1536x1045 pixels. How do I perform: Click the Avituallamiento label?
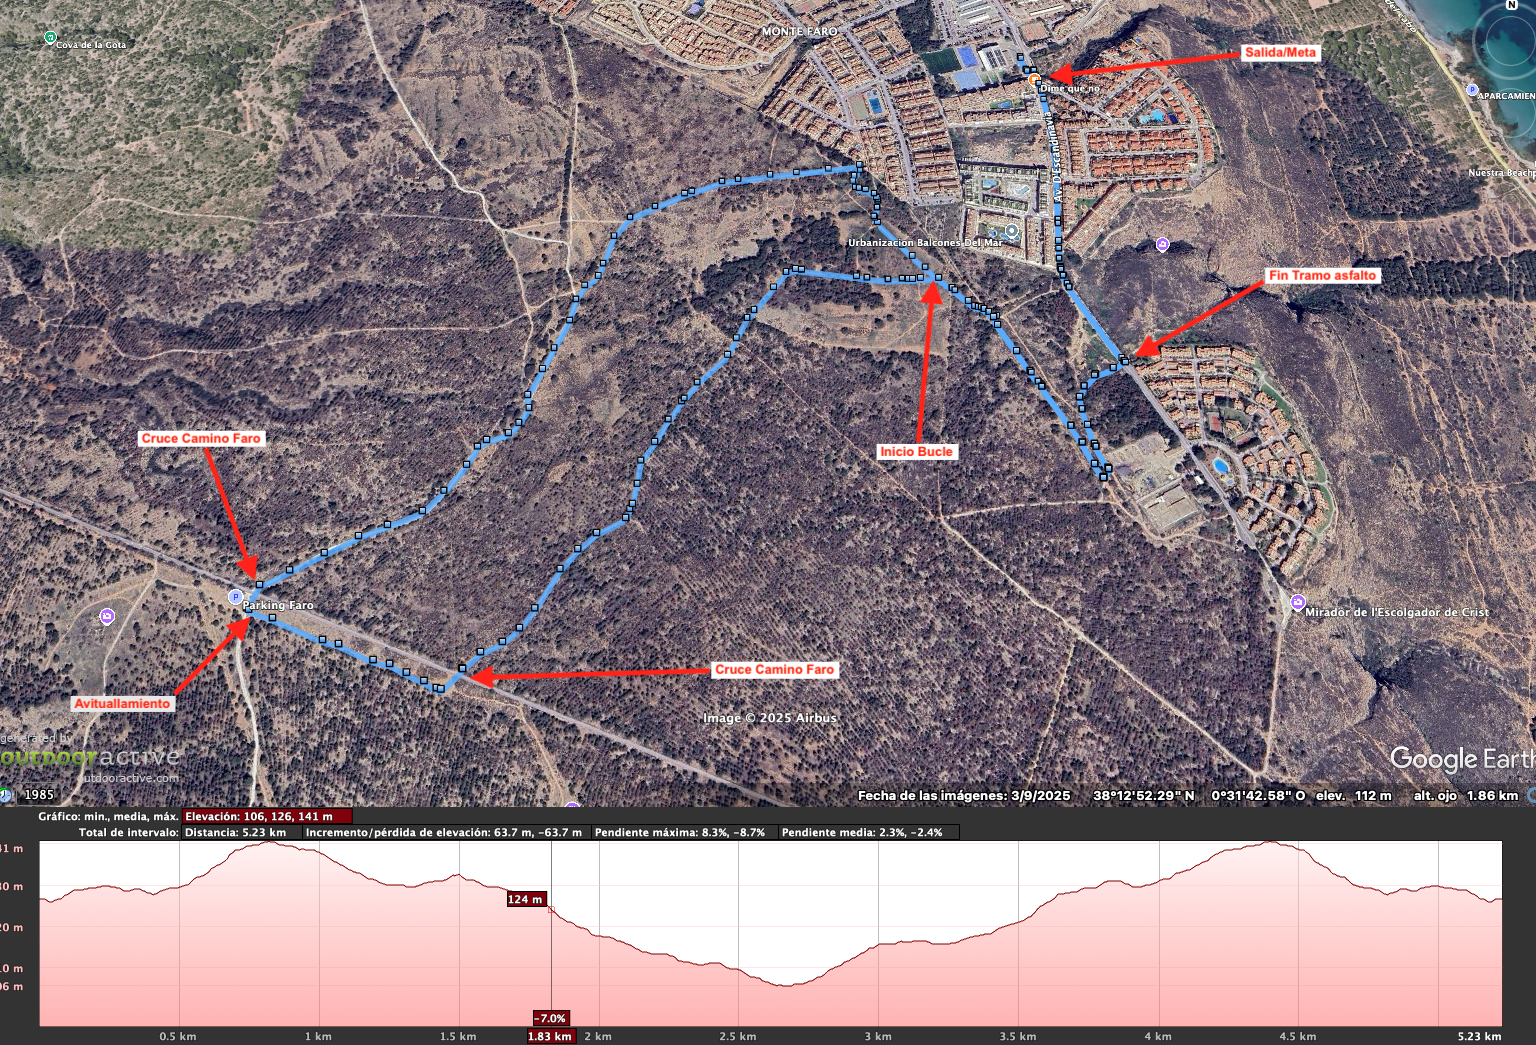tap(122, 704)
